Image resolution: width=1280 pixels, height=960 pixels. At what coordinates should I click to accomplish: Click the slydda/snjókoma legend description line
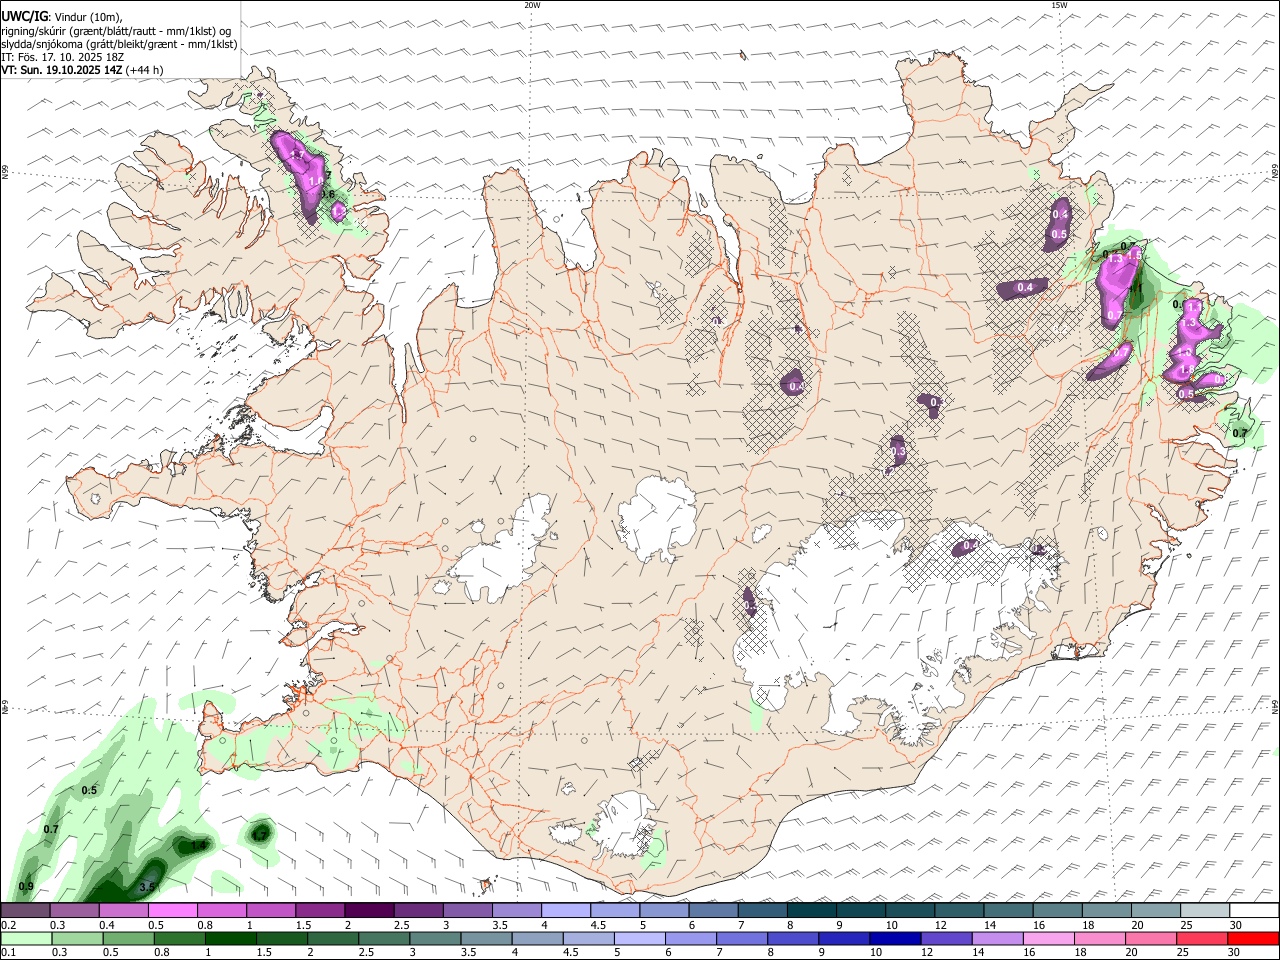(120, 44)
